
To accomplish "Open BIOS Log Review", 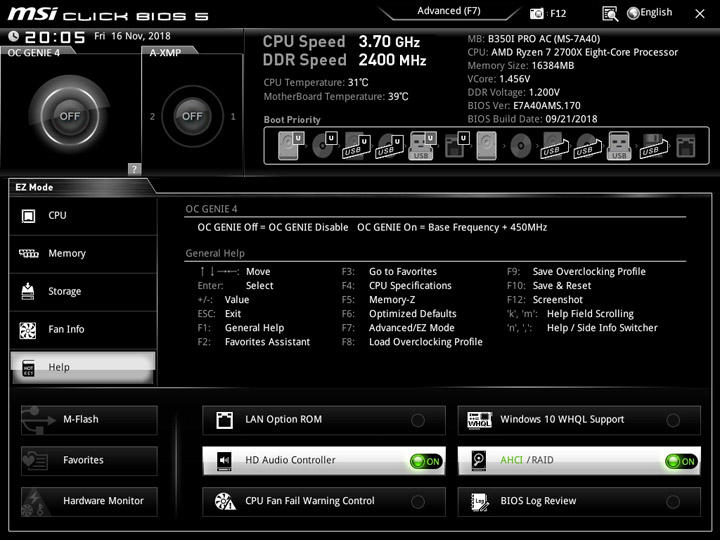I will (579, 501).
